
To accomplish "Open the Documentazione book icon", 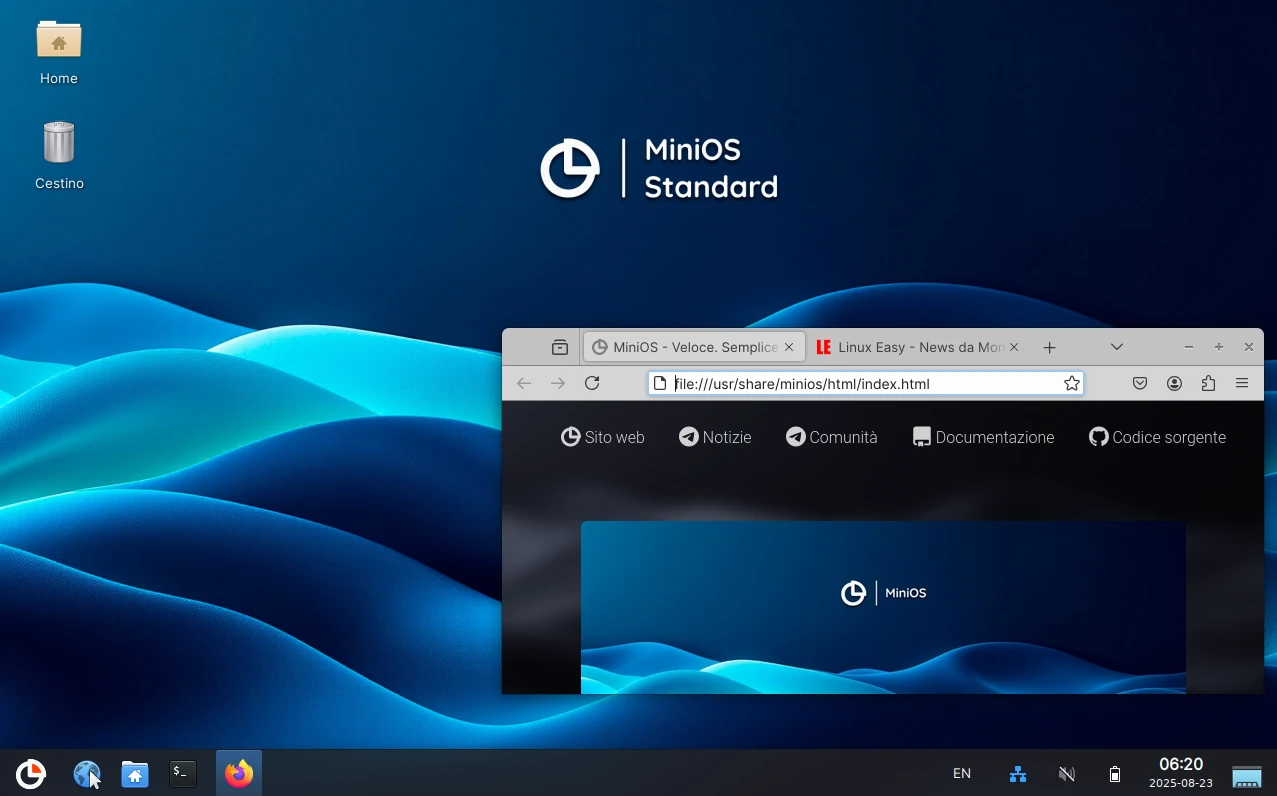I will 920,436.
